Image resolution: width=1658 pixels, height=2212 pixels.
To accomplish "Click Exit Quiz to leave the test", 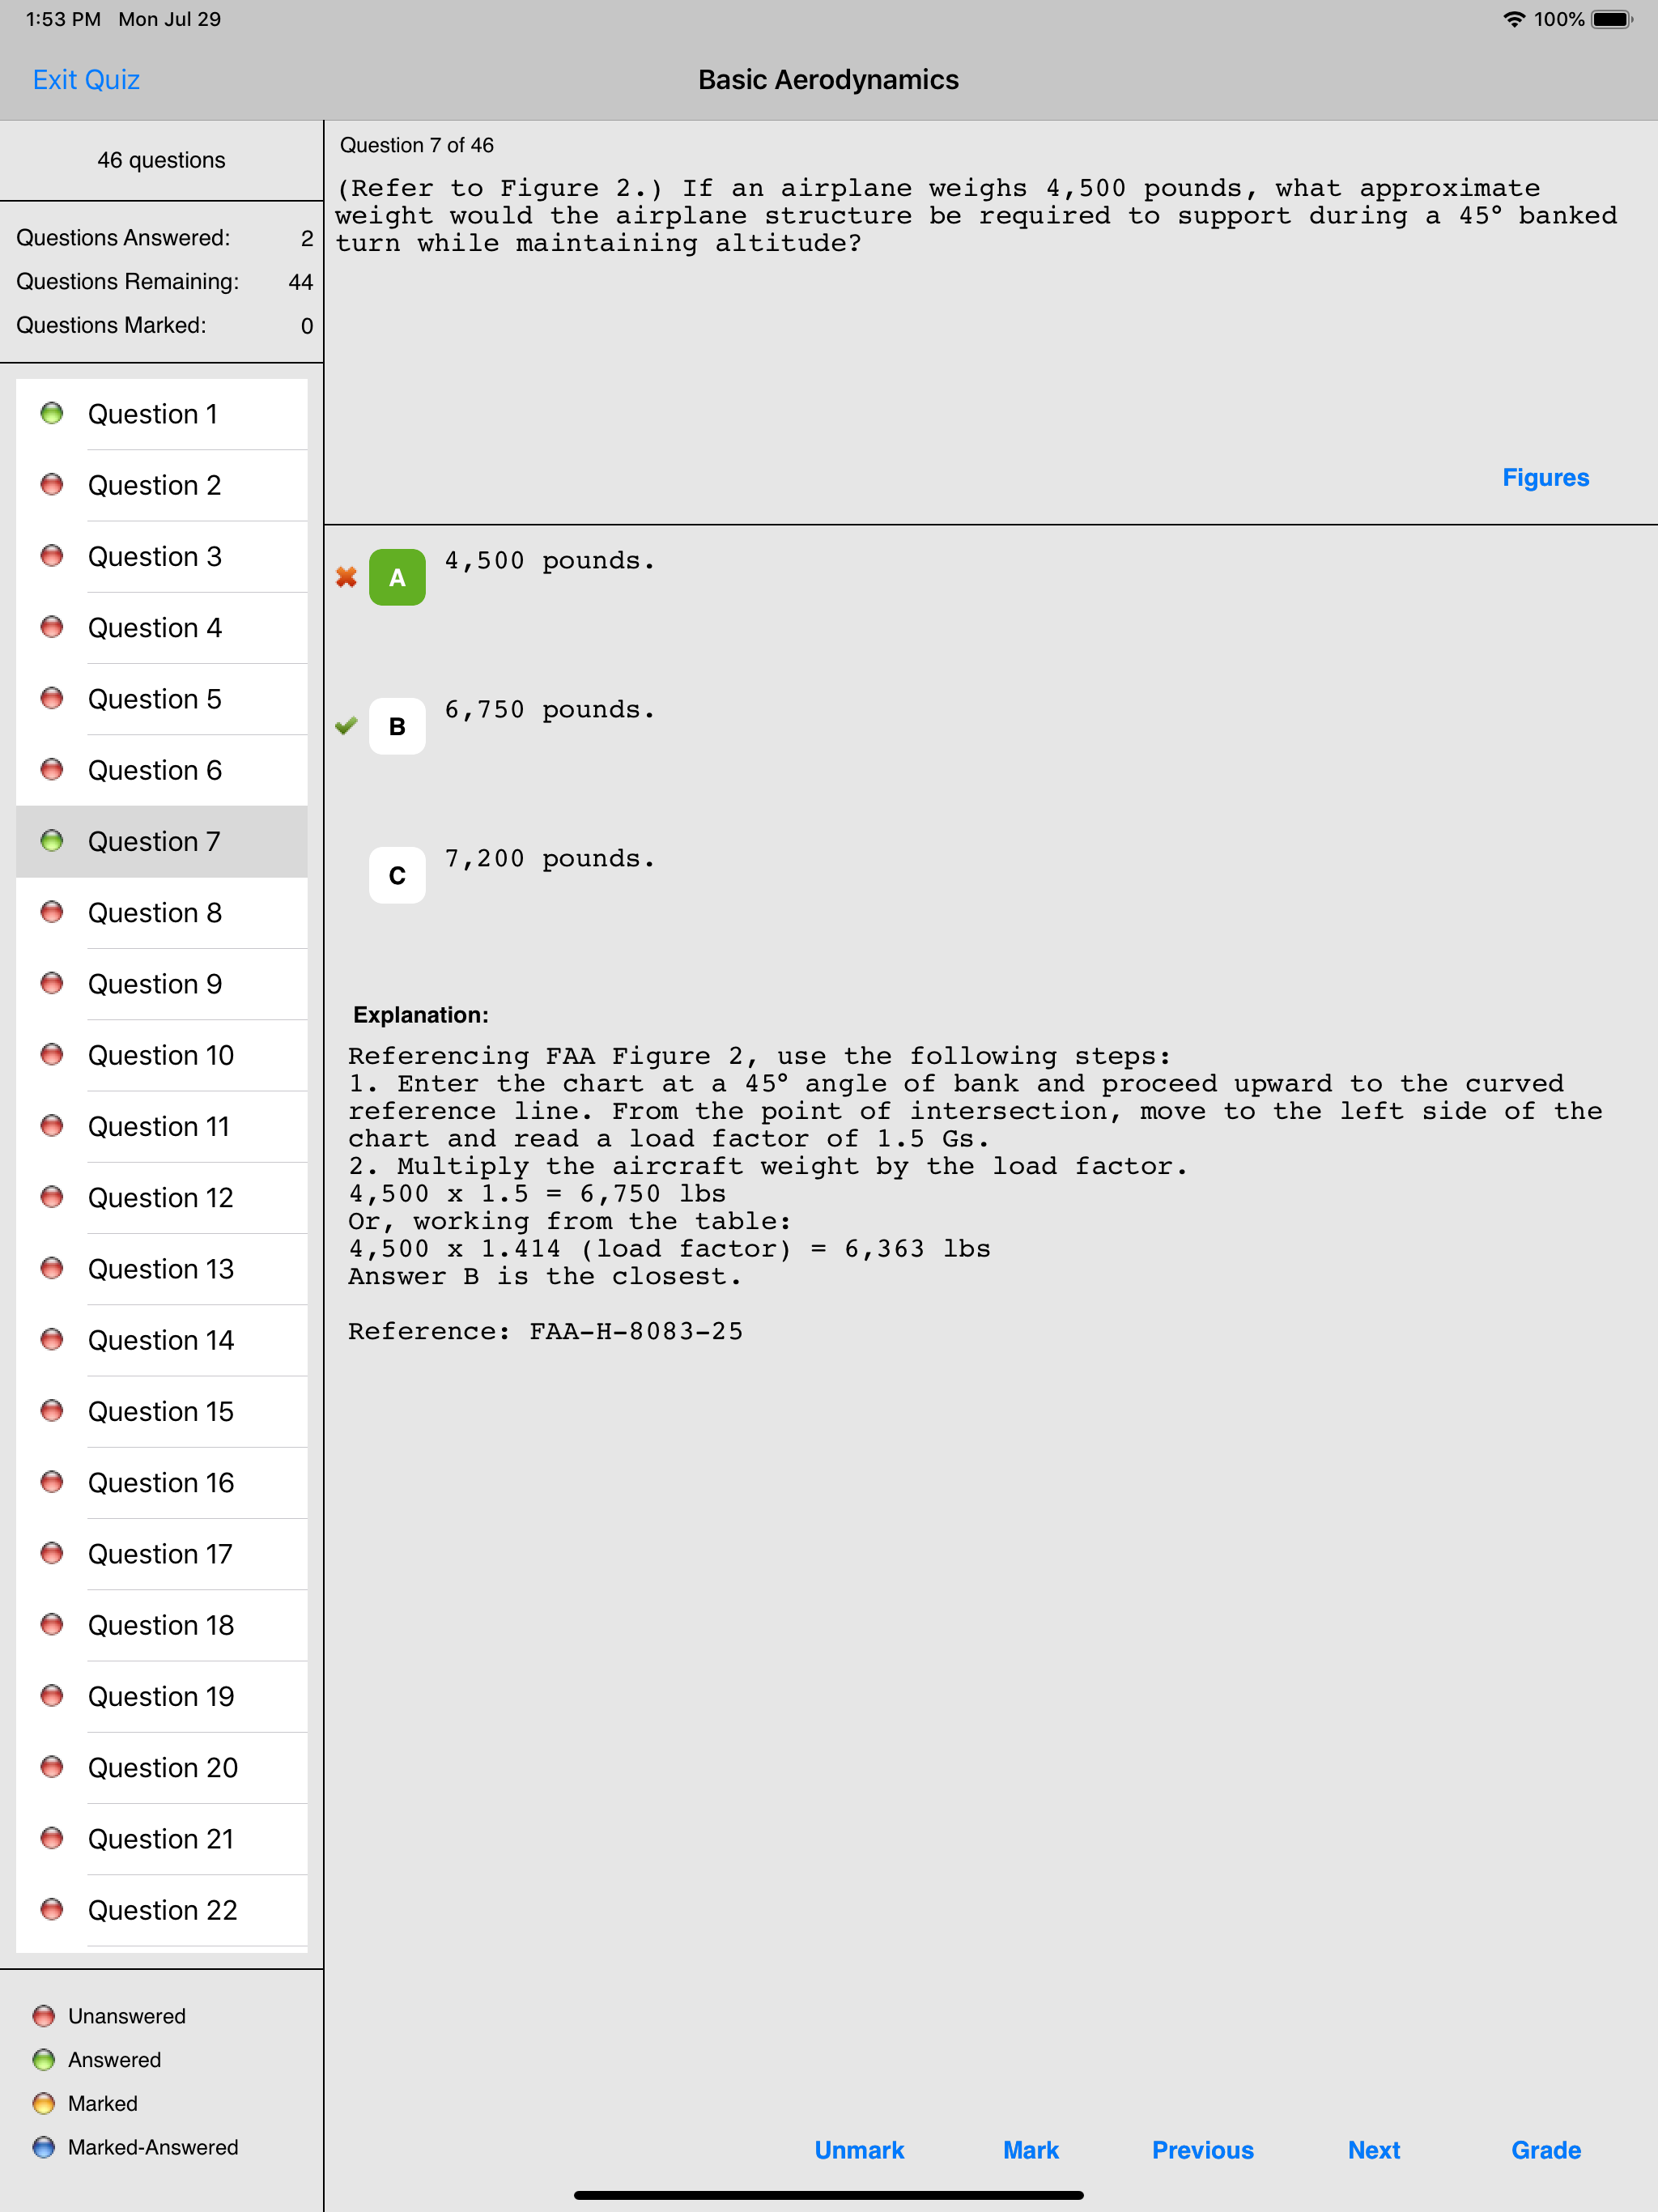I will pos(85,79).
